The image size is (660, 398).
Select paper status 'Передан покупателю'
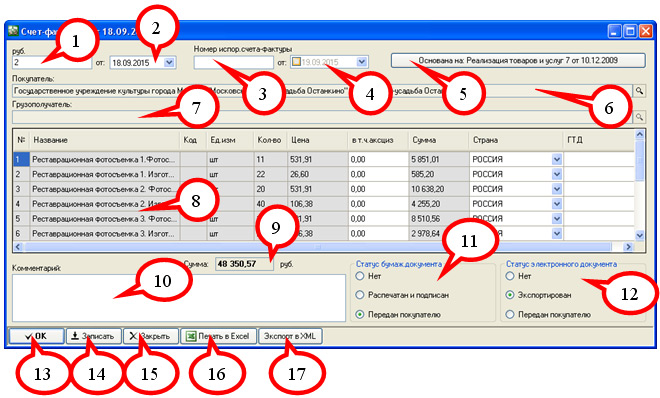click(359, 314)
